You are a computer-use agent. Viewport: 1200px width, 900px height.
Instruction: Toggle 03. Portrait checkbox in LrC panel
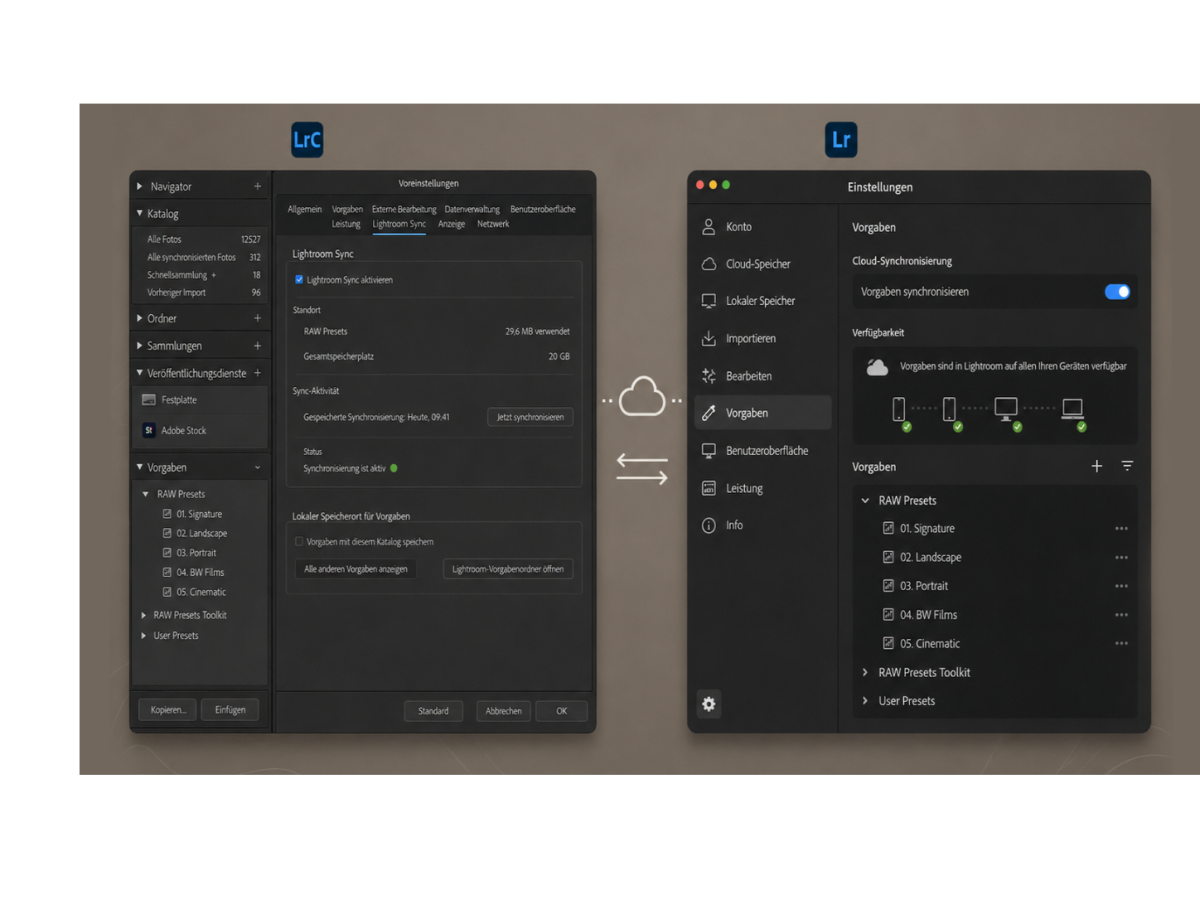[167, 553]
